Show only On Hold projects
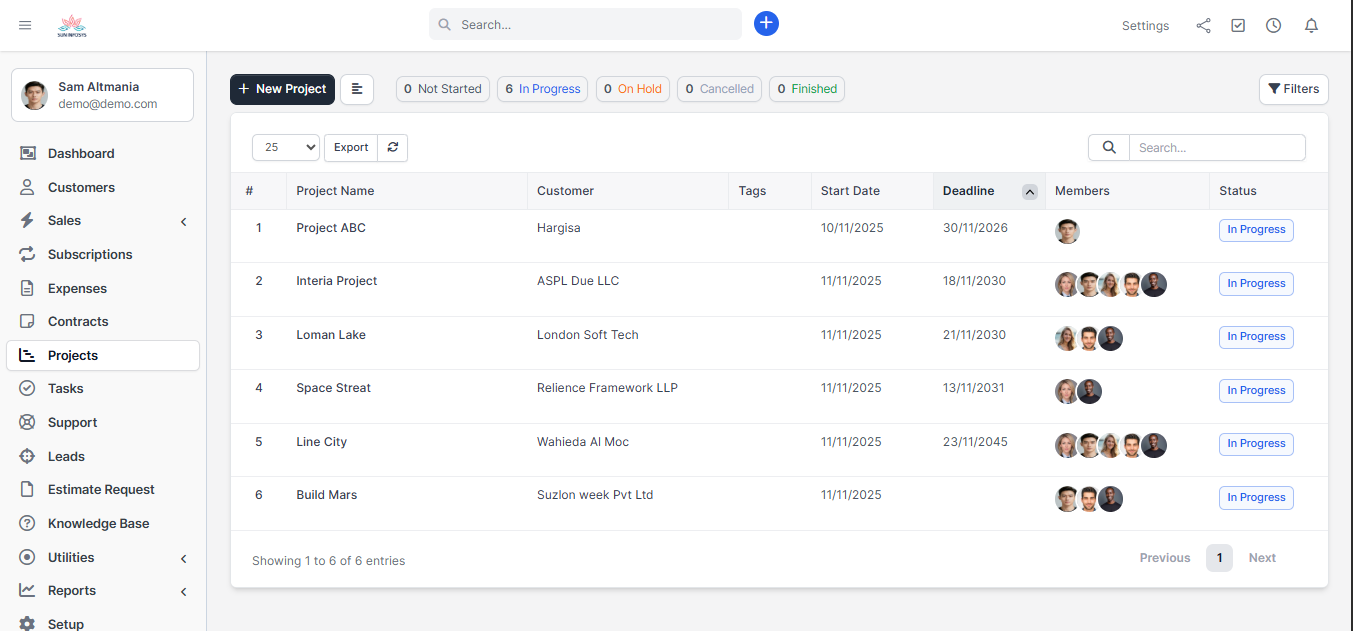1353x631 pixels. click(x=632, y=89)
